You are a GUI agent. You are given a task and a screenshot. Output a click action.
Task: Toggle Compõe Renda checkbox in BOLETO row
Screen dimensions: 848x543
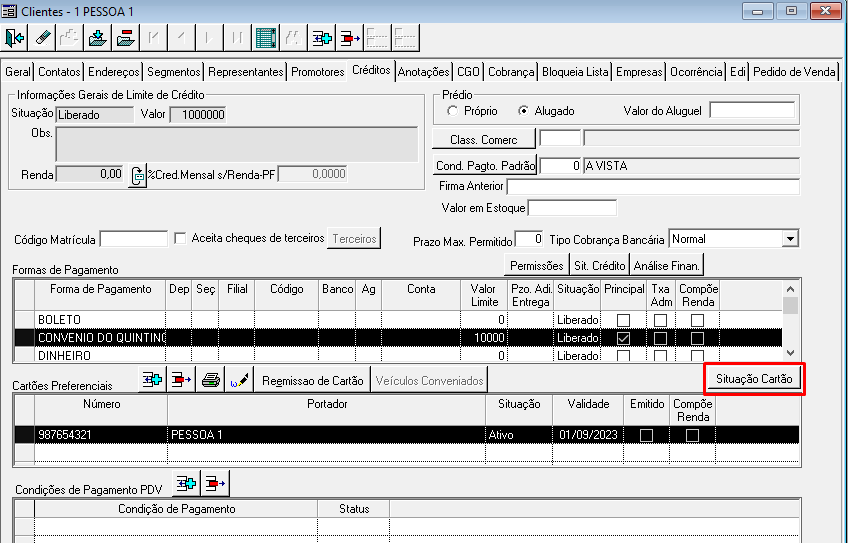point(697,320)
